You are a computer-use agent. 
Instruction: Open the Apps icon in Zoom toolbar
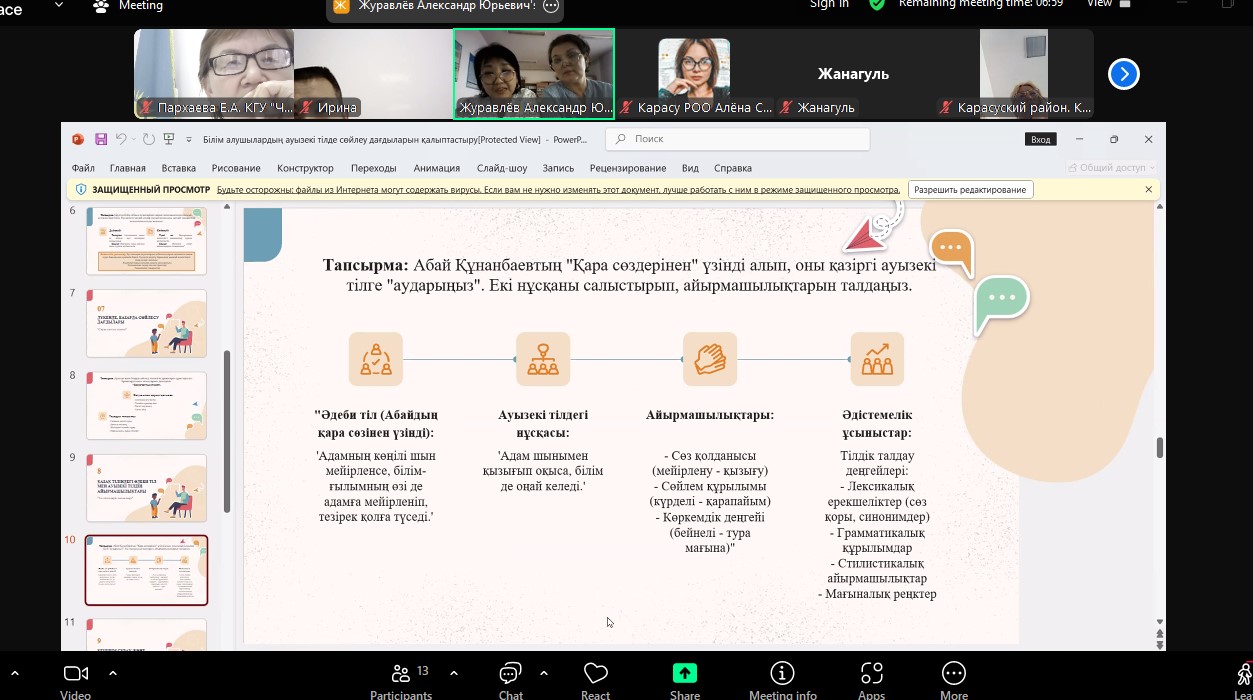click(871, 673)
